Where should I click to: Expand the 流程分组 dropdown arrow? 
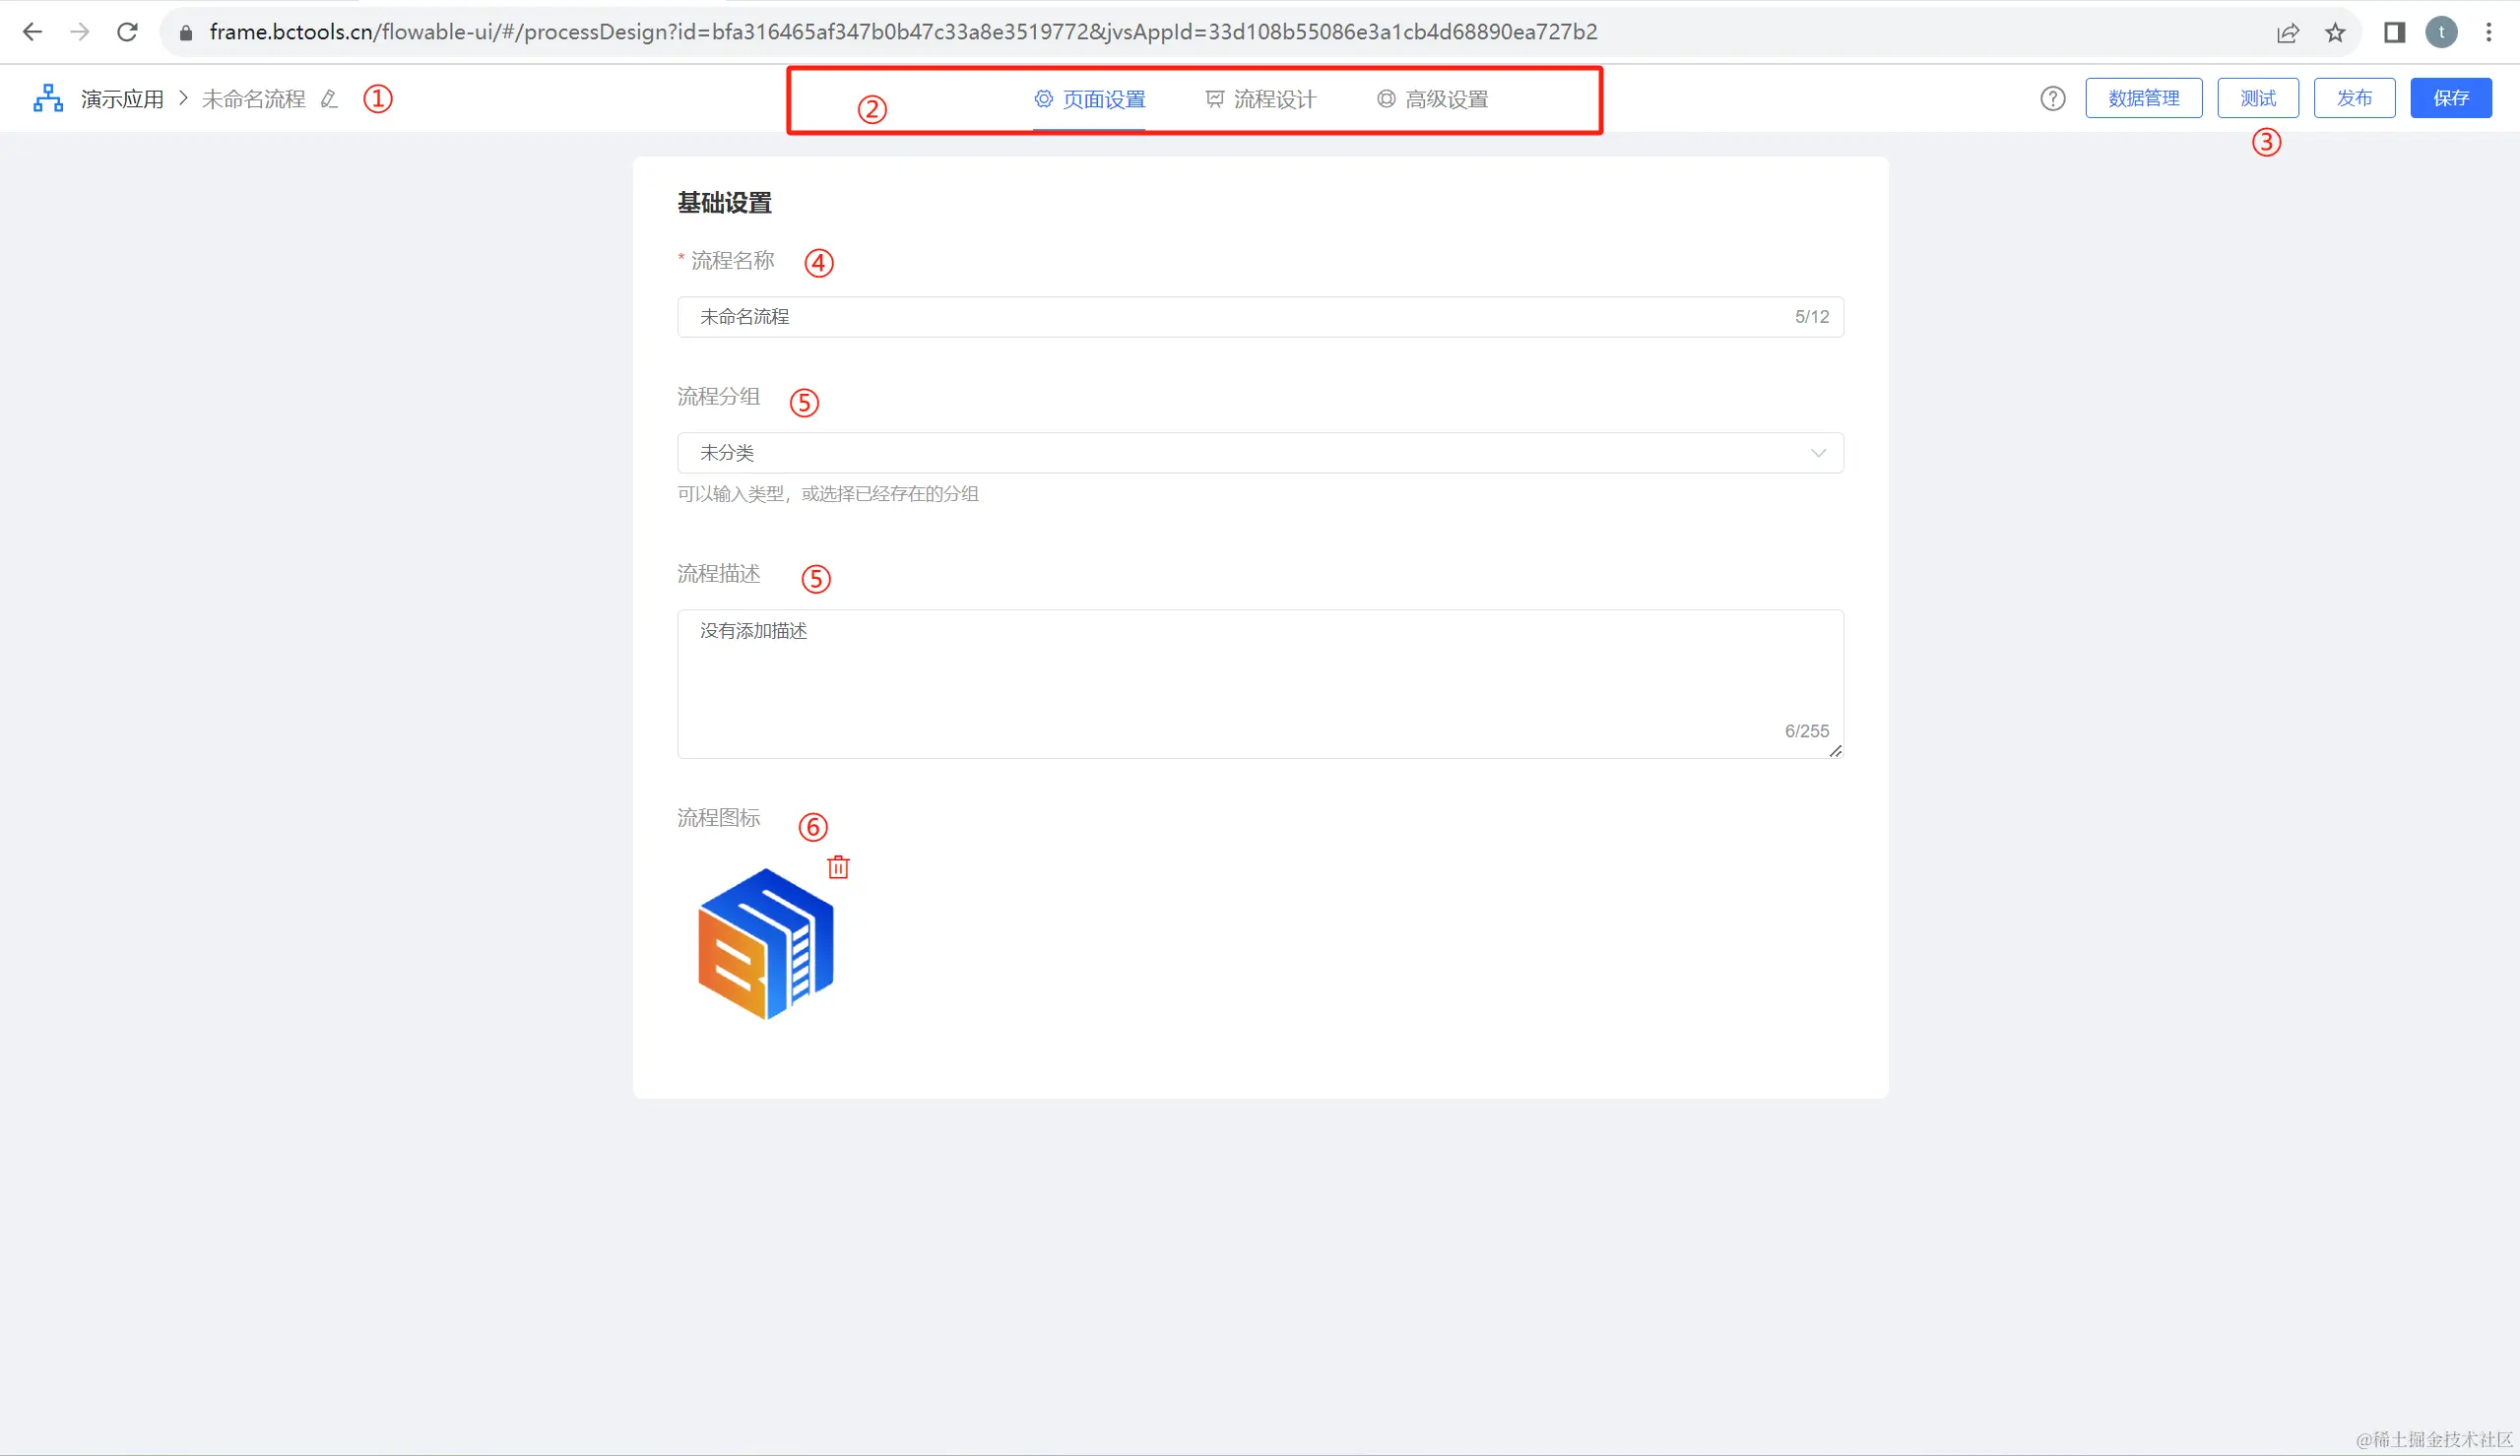click(1818, 453)
